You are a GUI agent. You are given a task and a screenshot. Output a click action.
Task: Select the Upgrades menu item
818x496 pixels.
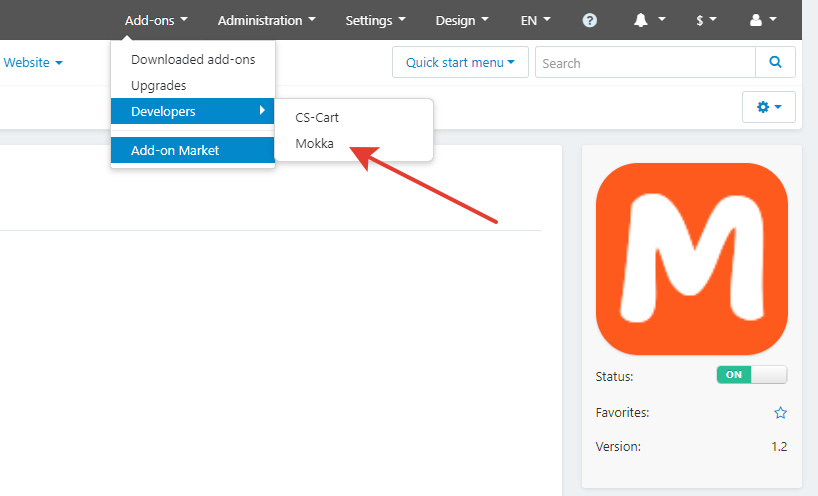pyautogui.click(x=158, y=85)
